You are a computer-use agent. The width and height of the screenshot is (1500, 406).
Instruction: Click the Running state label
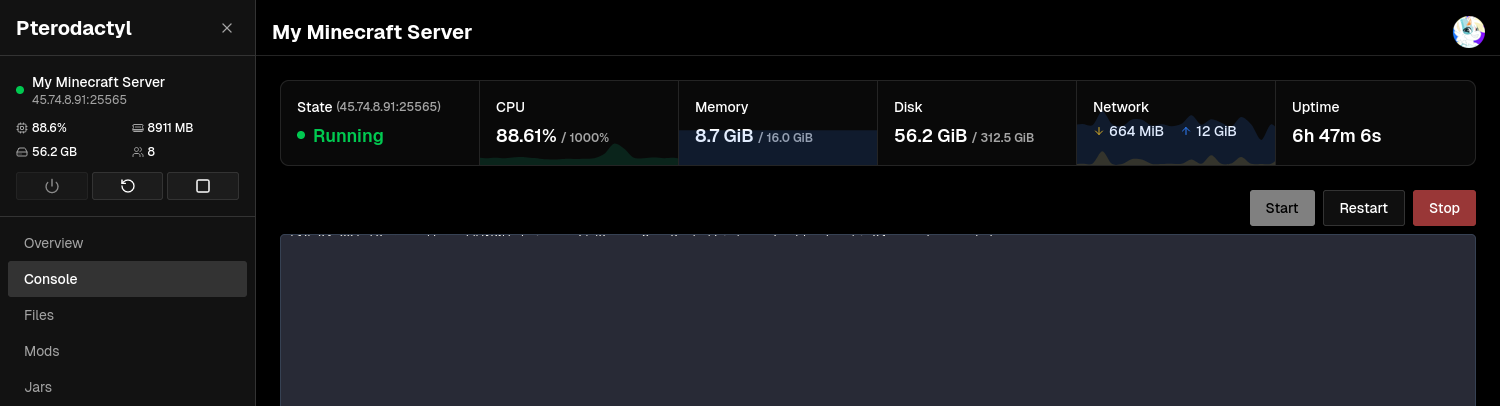348,136
